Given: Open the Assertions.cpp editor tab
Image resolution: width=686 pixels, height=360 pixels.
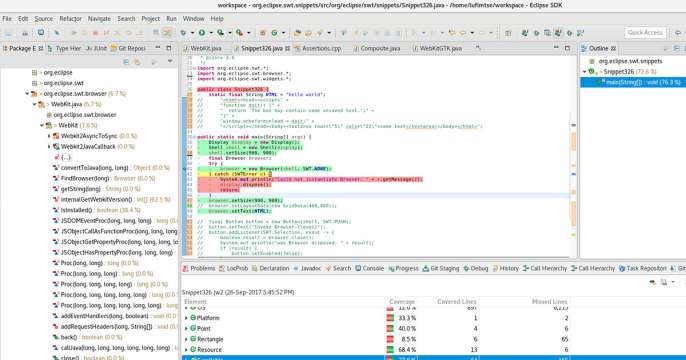Looking at the screenshot, I should point(318,48).
